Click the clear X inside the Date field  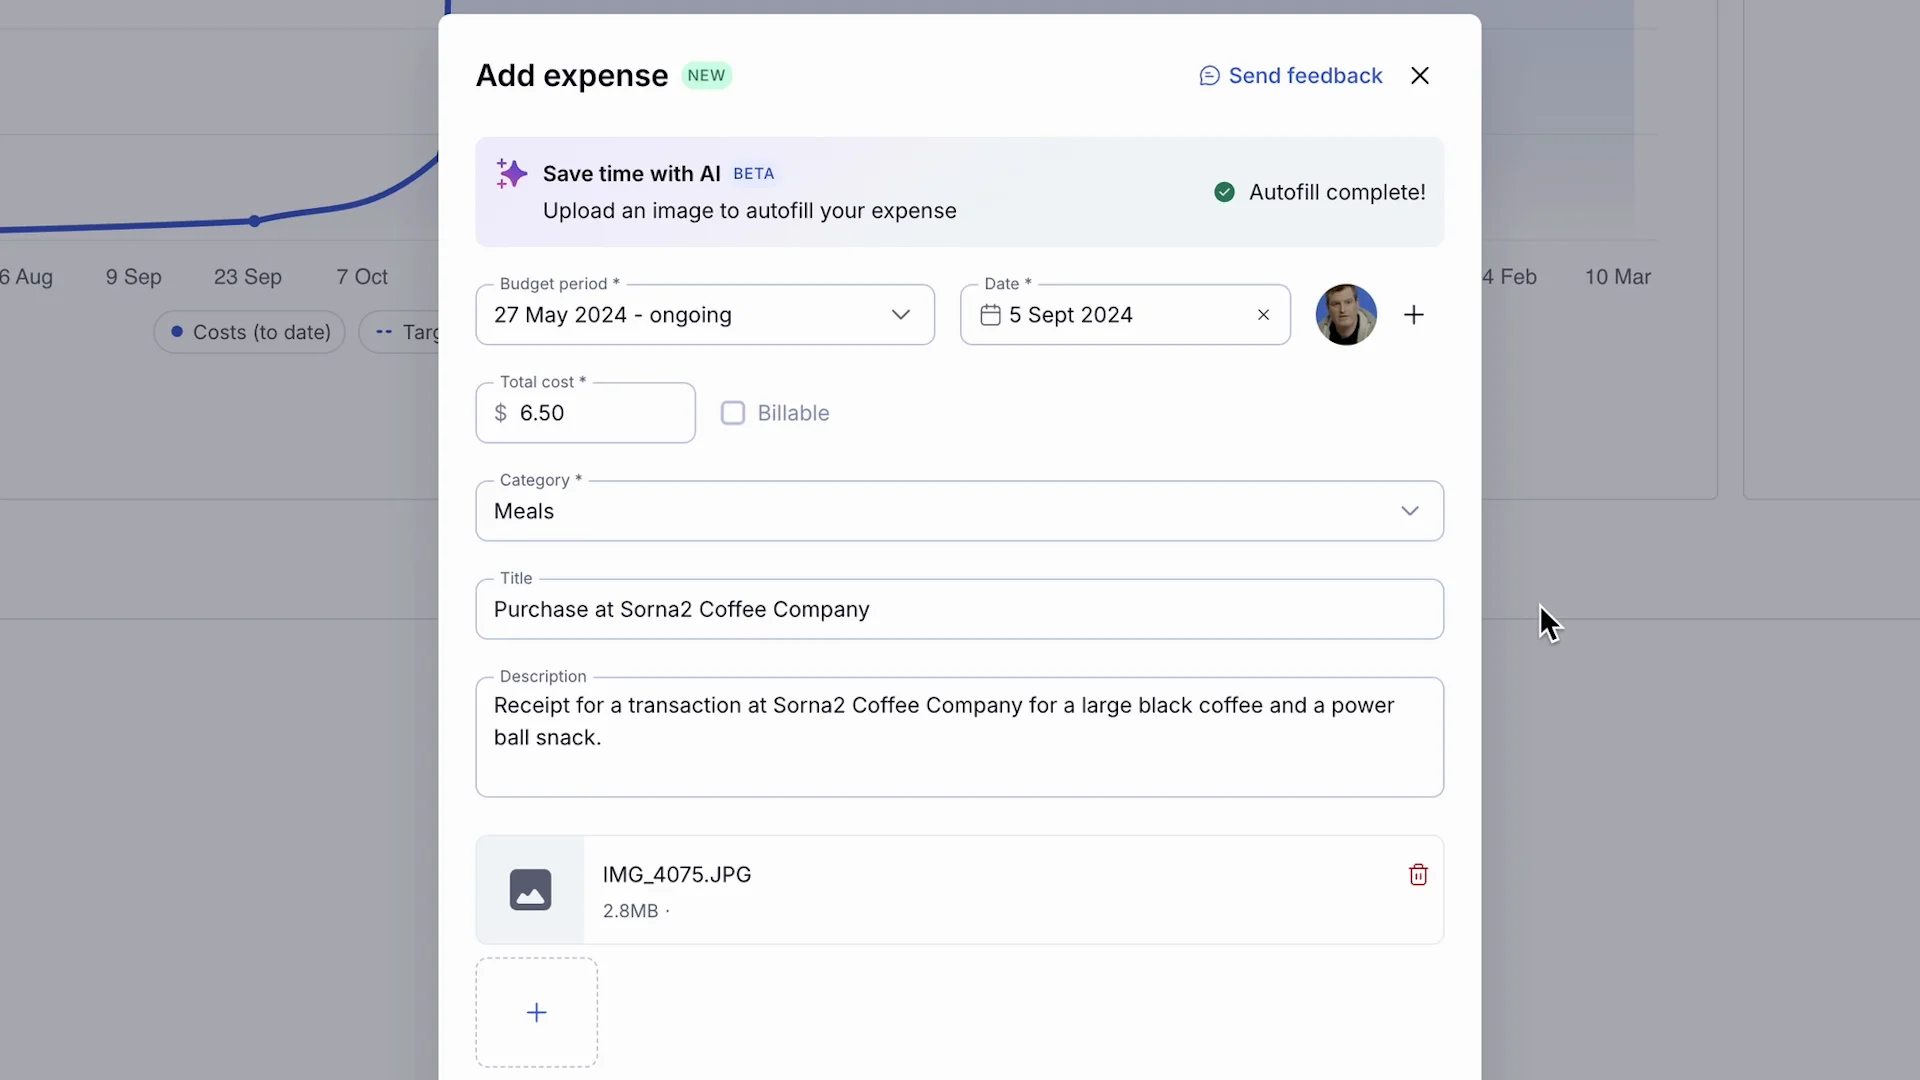tap(1263, 315)
